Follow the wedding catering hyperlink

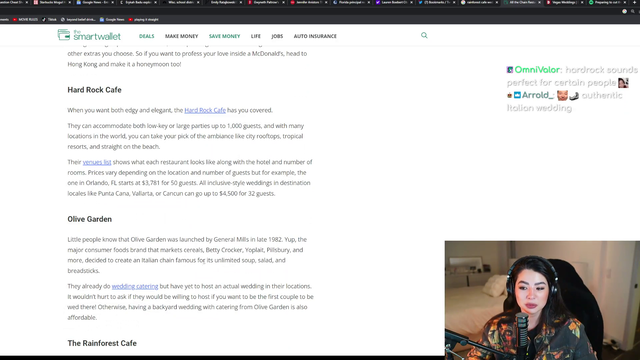tap(135, 286)
